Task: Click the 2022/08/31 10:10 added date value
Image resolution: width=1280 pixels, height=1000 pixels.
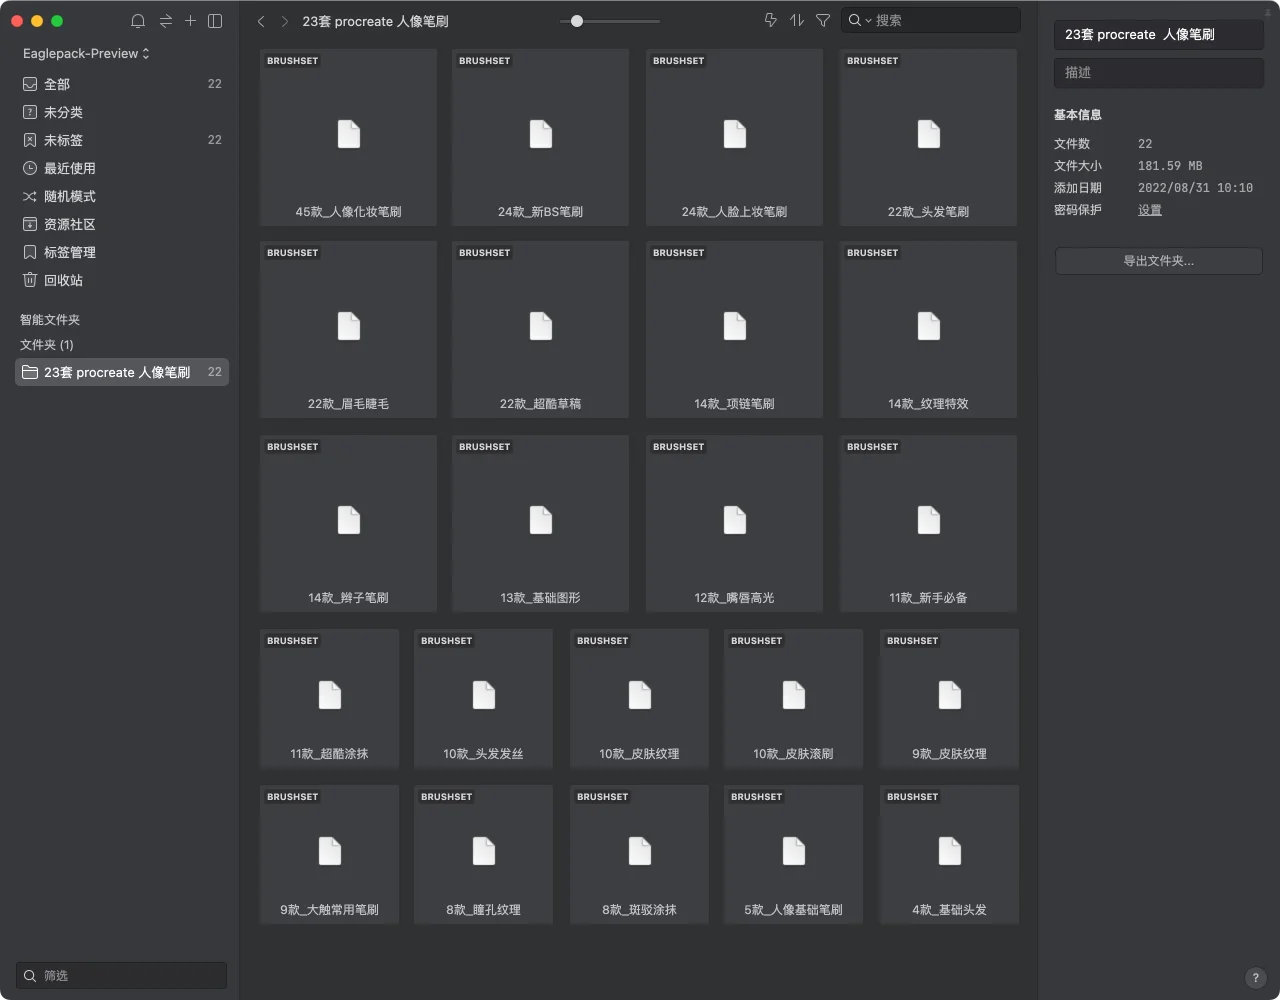Action: [x=1195, y=188]
